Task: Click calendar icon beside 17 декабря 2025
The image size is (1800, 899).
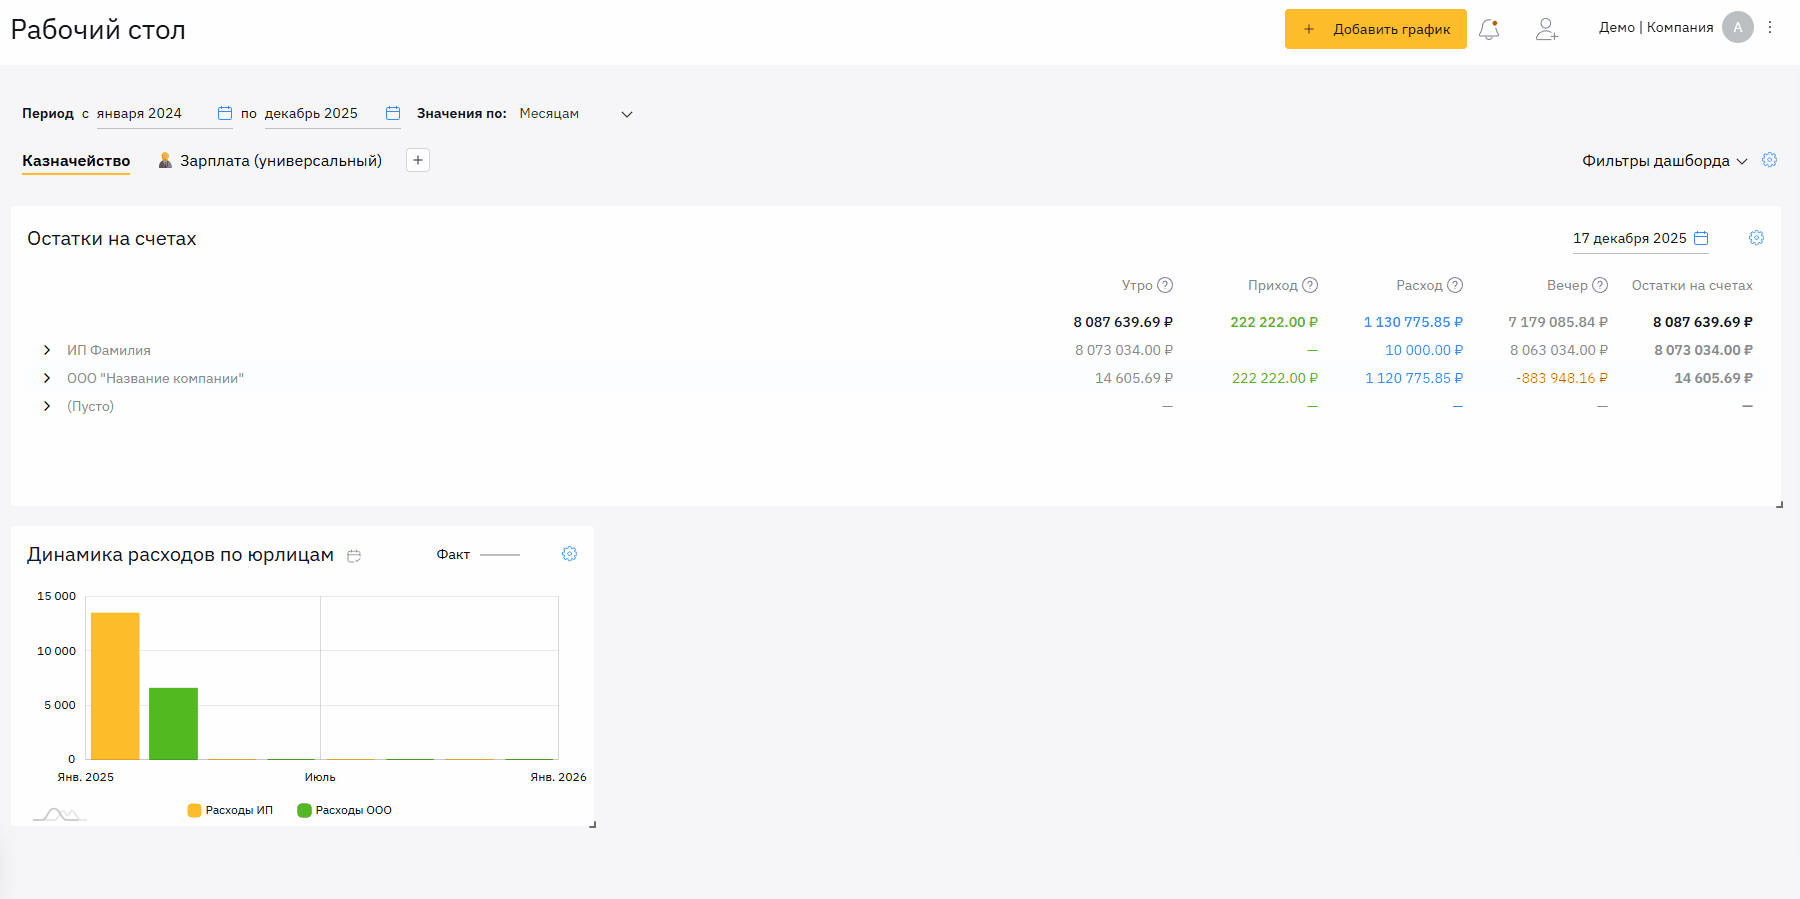Action: 1701,238
